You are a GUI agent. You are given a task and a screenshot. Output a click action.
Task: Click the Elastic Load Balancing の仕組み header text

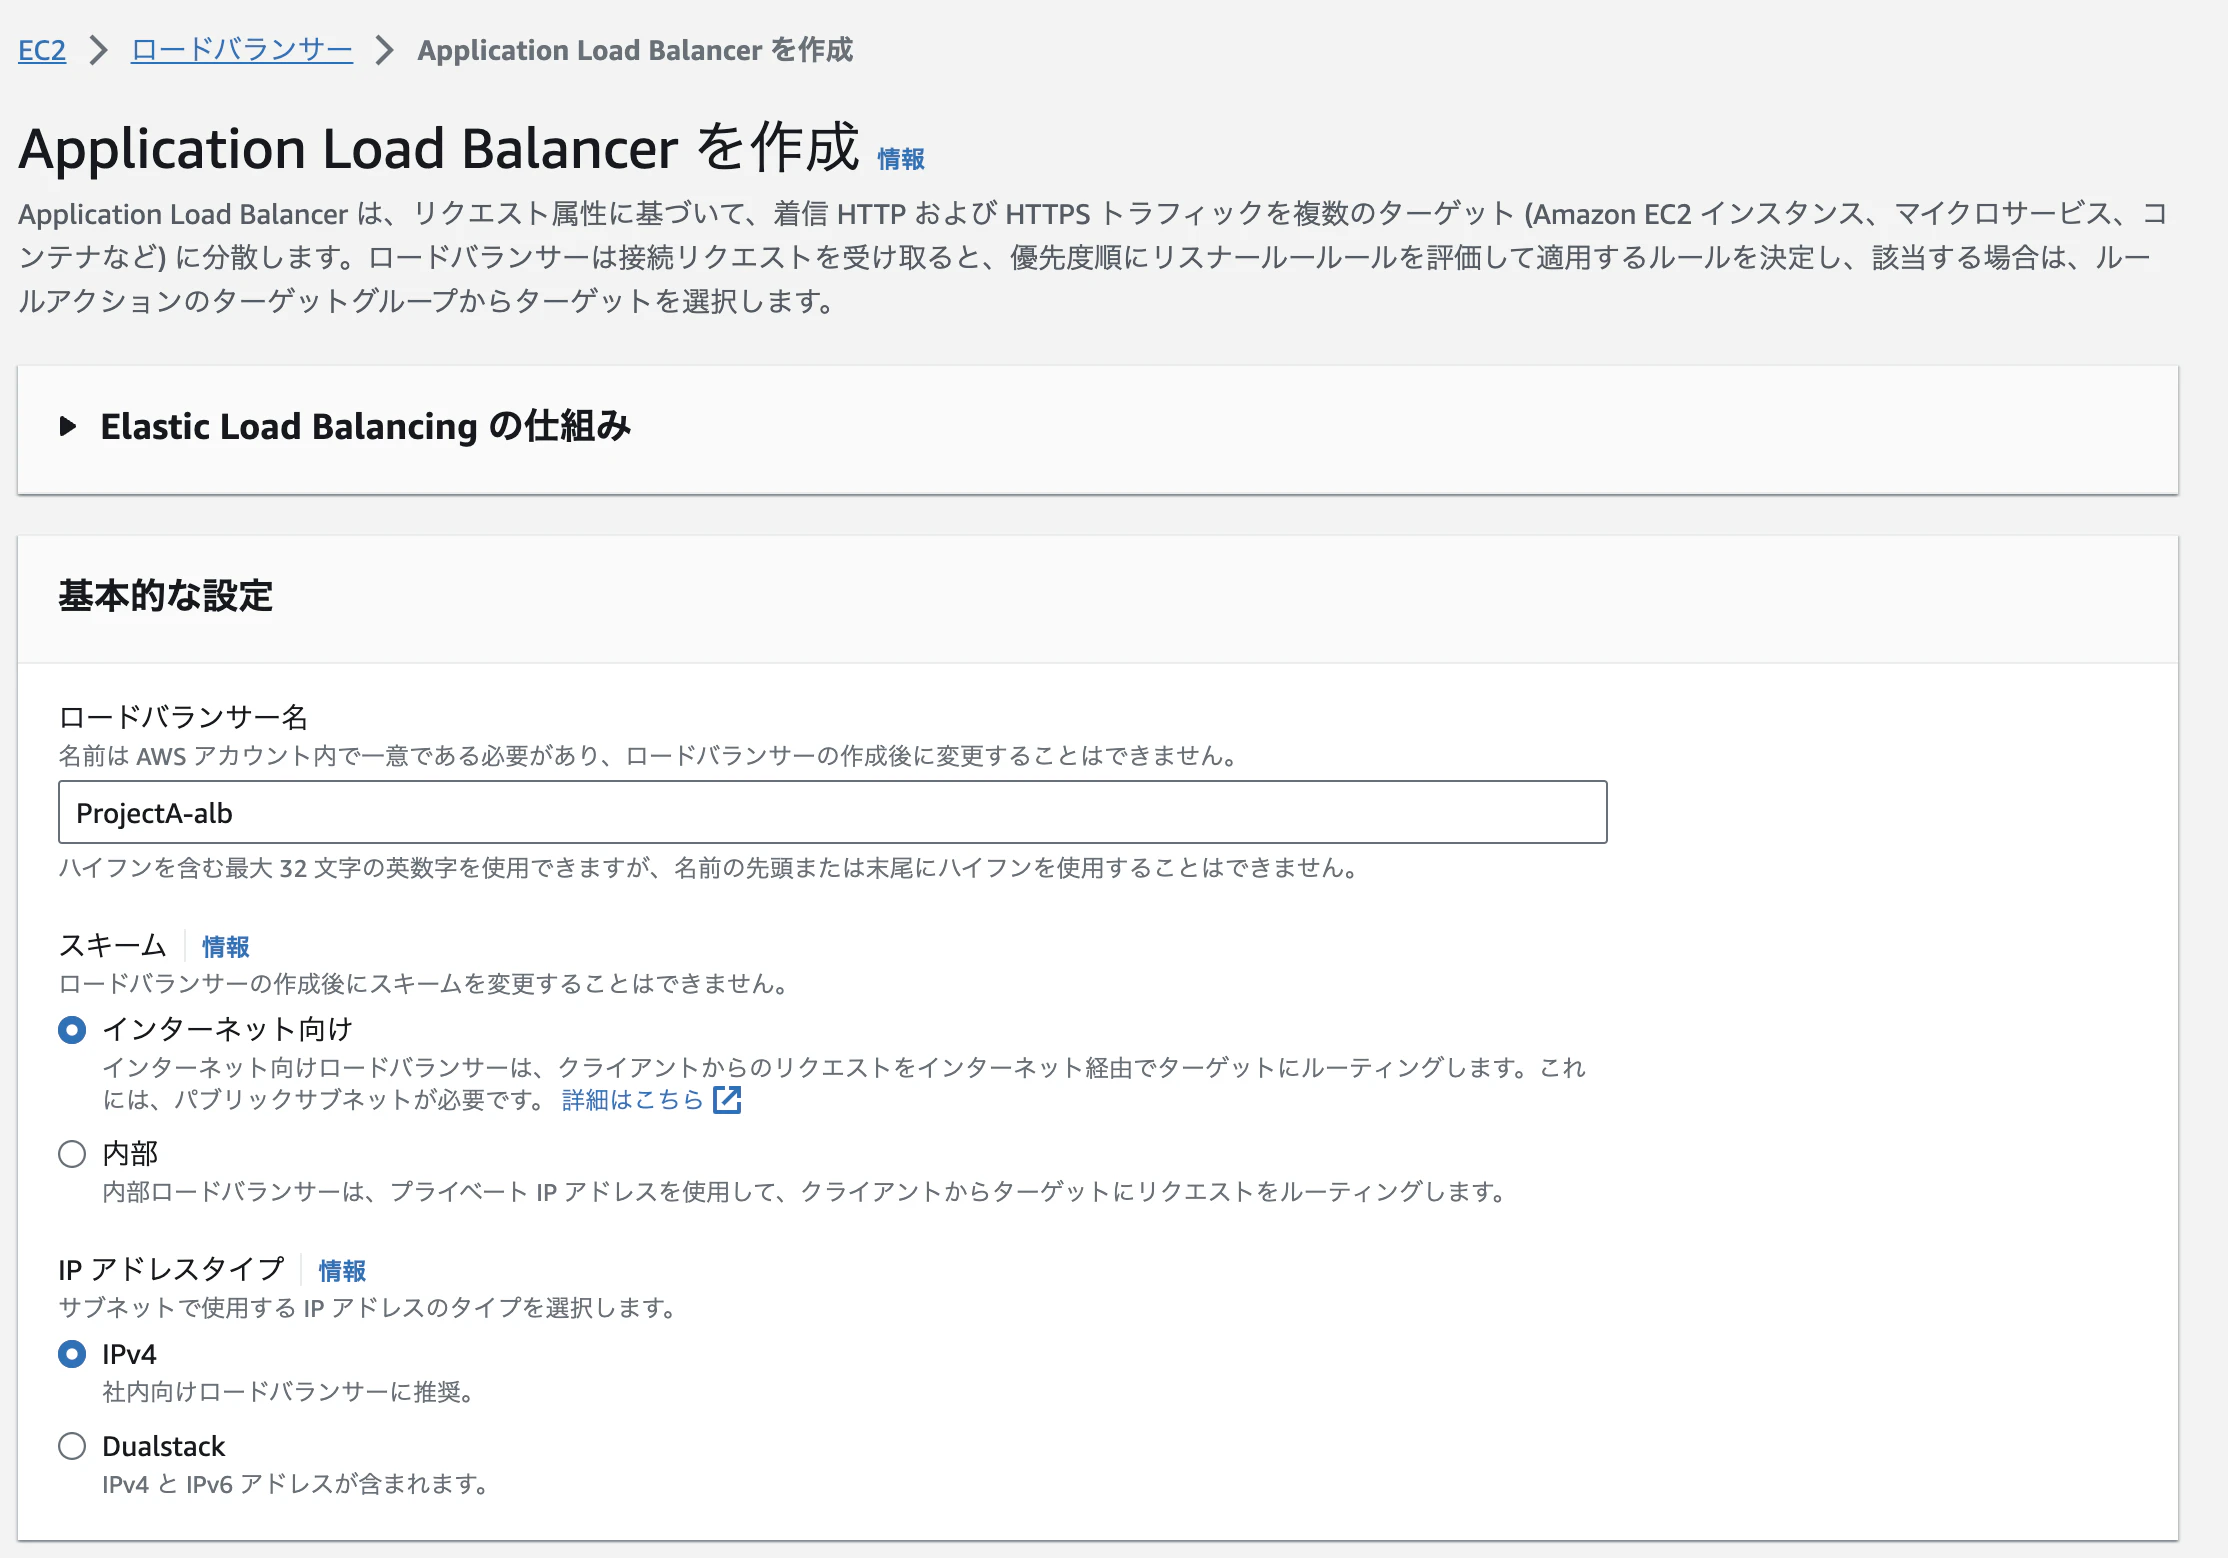click(366, 427)
